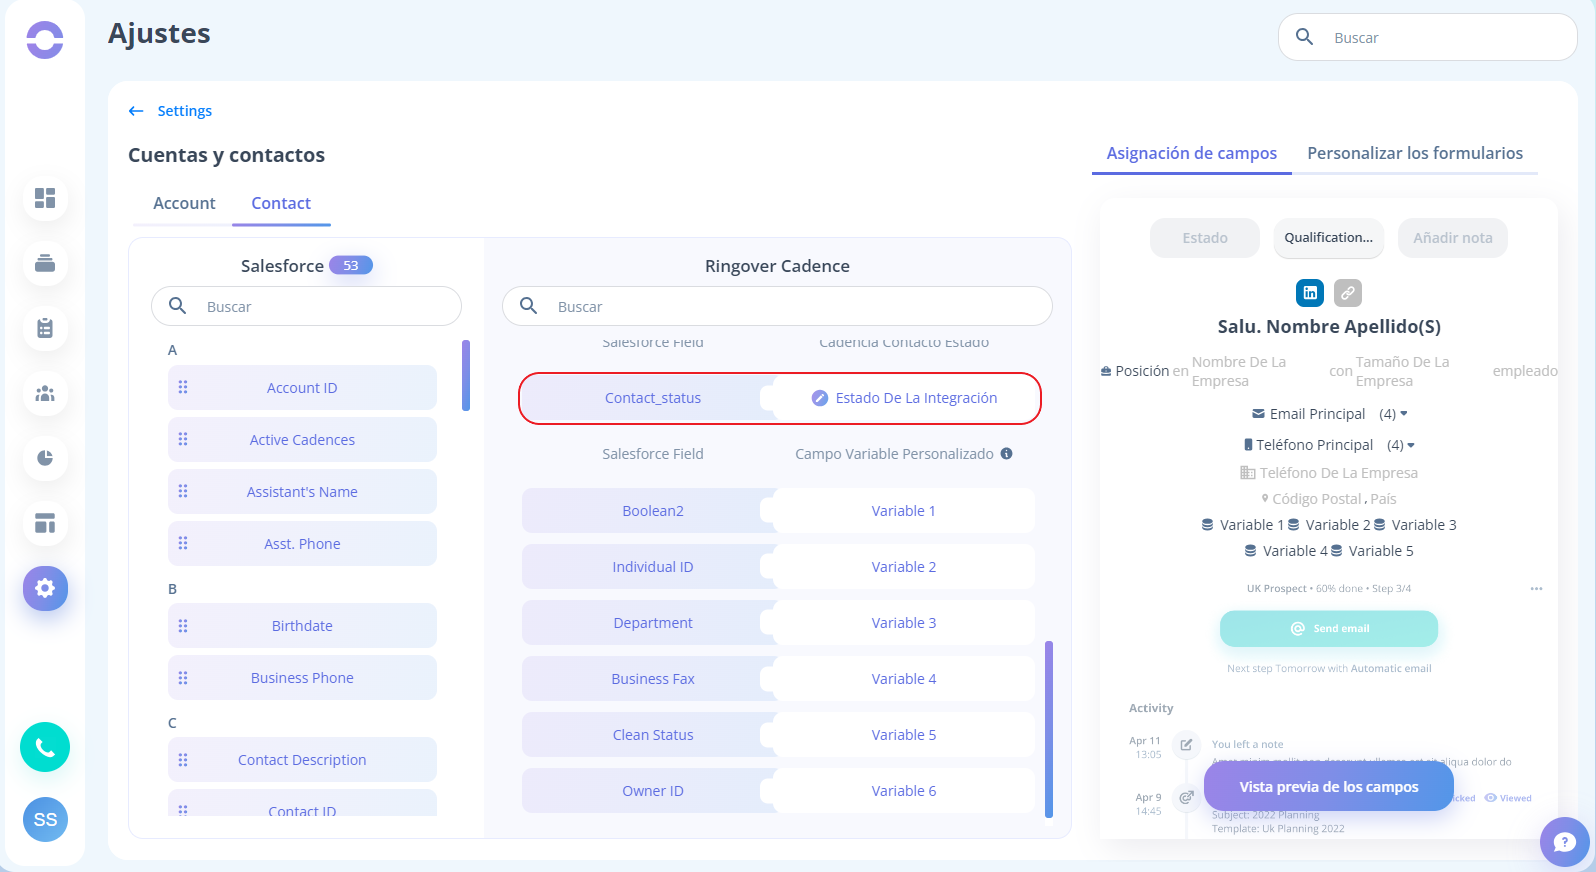The width and height of the screenshot is (1596, 872).
Task: Click the Variable 6 slot
Action: click(x=904, y=791)
